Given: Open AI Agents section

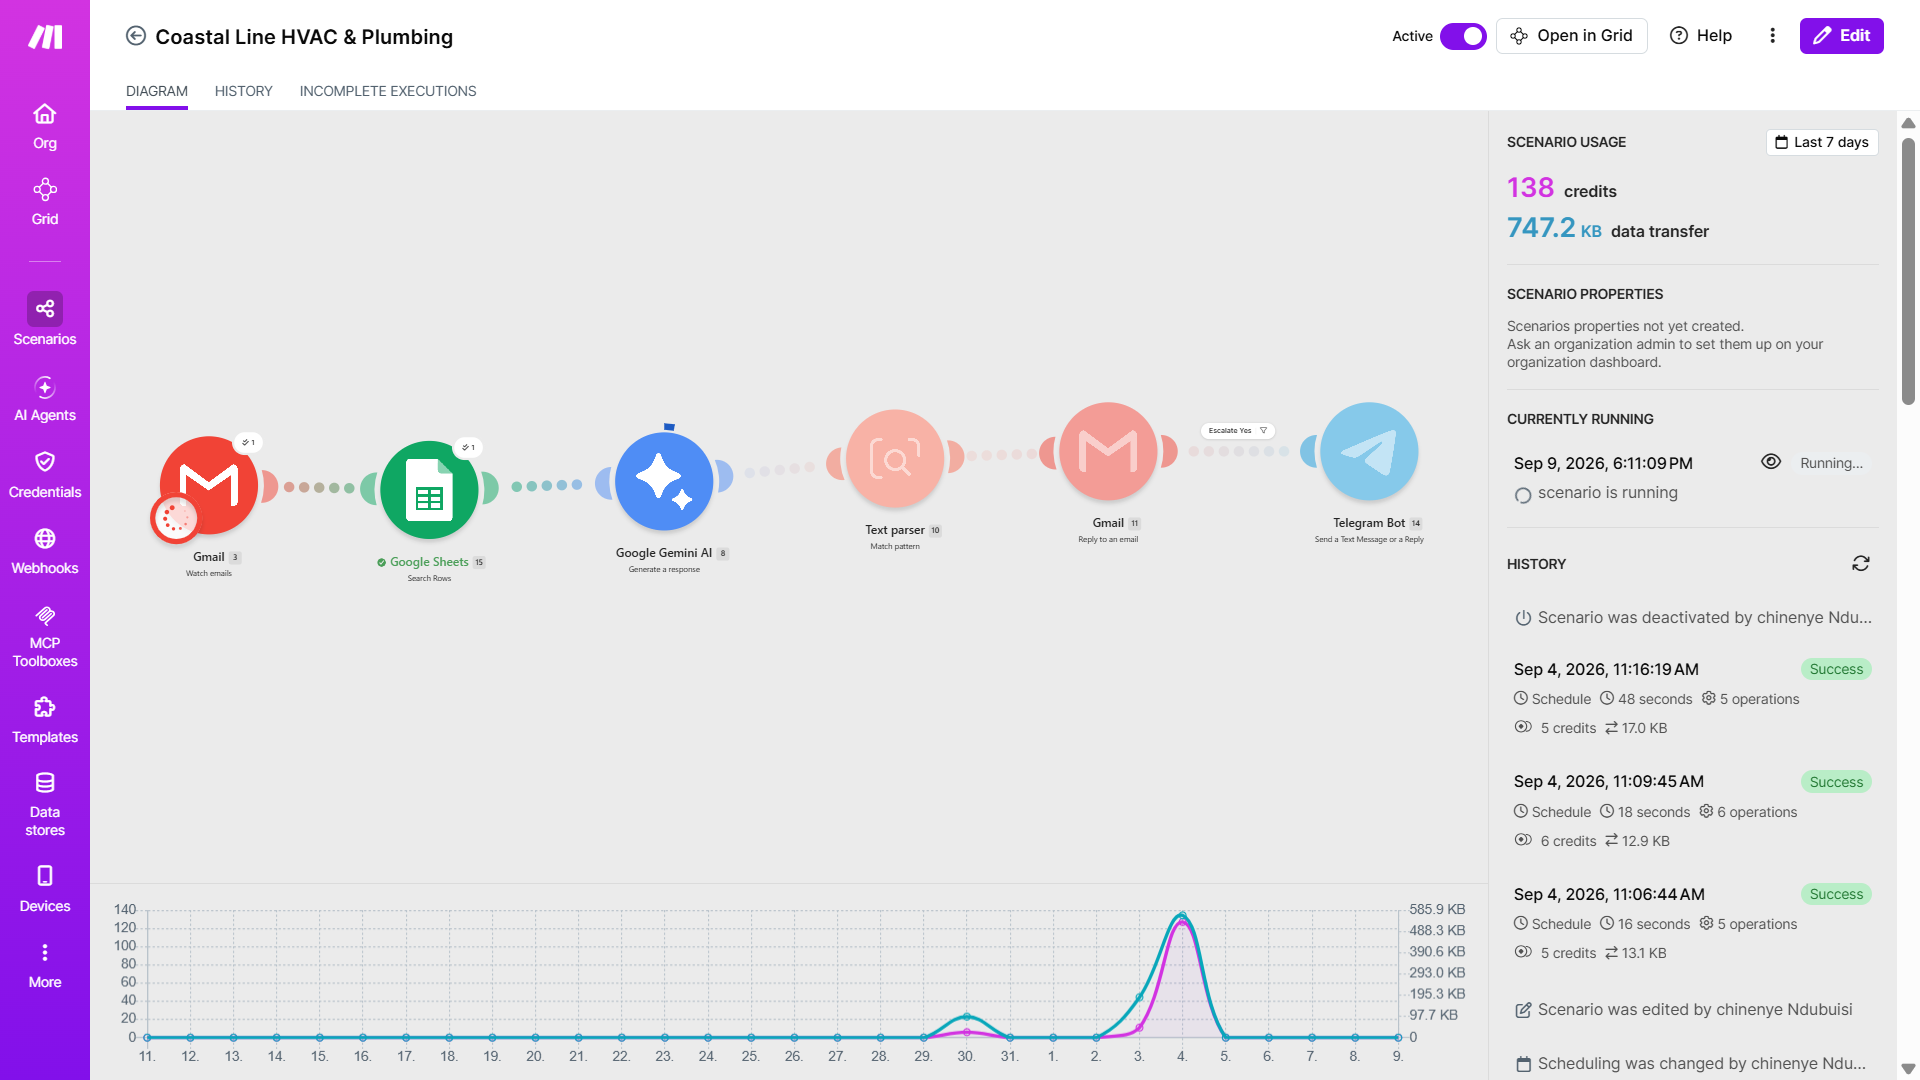Looking at the screenshot, I should 44,399.
